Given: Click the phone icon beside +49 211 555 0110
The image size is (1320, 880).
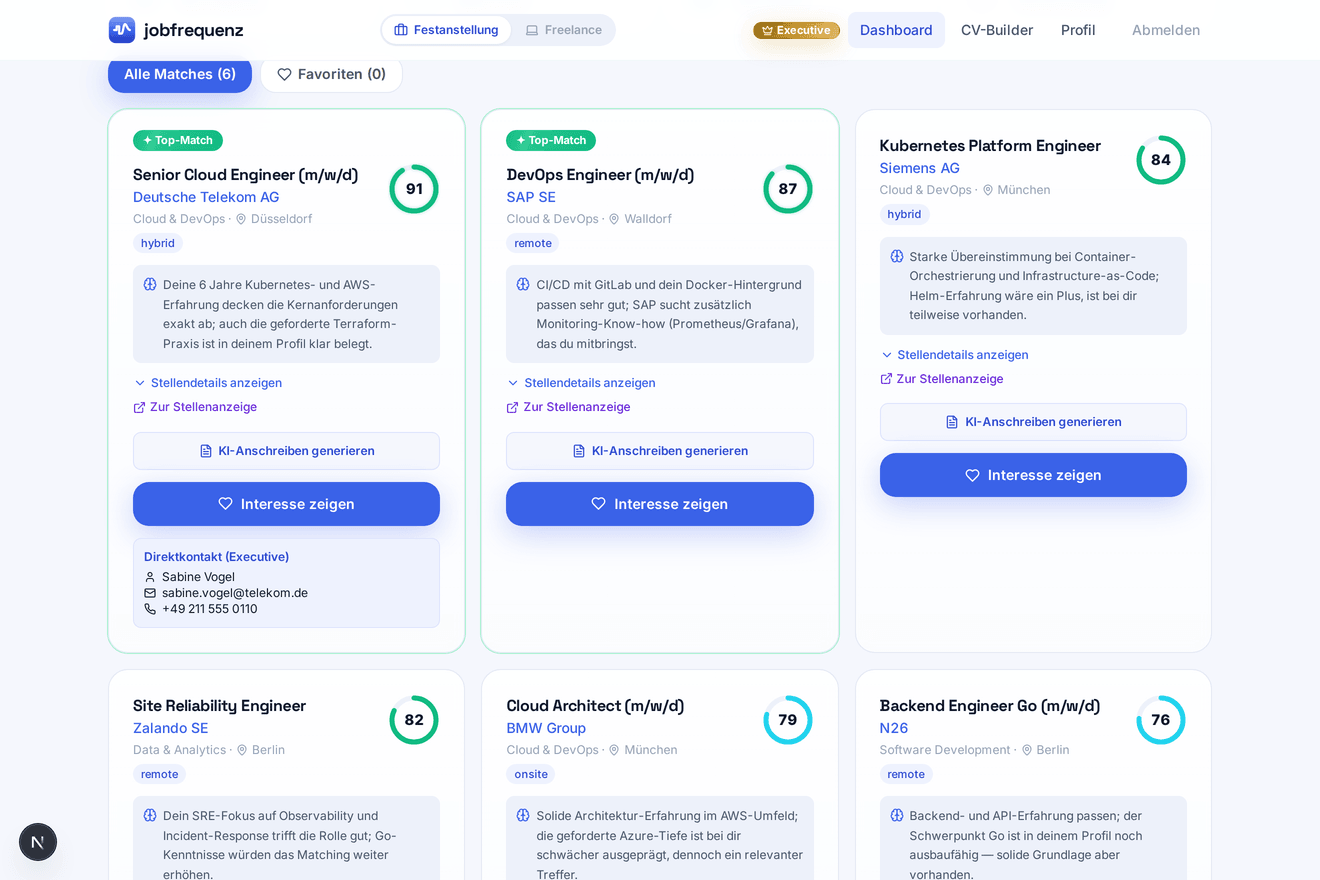Looking at the screenshot, I should tap(150, 609).
